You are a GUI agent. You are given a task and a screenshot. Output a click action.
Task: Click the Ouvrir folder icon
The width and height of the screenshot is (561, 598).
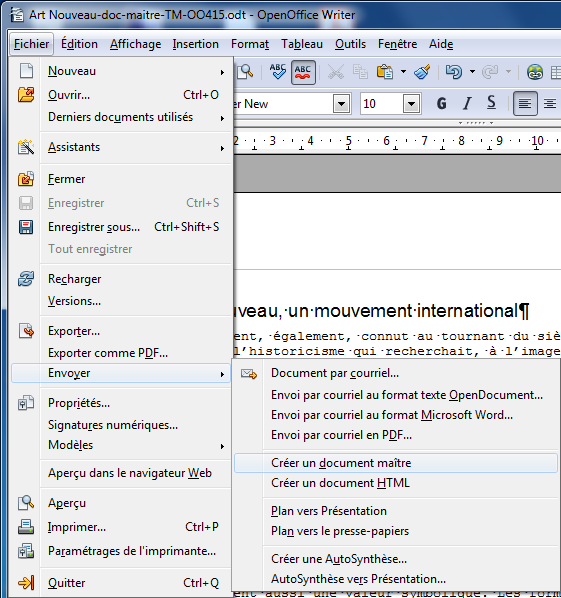pyautogui.click(x=26, y=95)
